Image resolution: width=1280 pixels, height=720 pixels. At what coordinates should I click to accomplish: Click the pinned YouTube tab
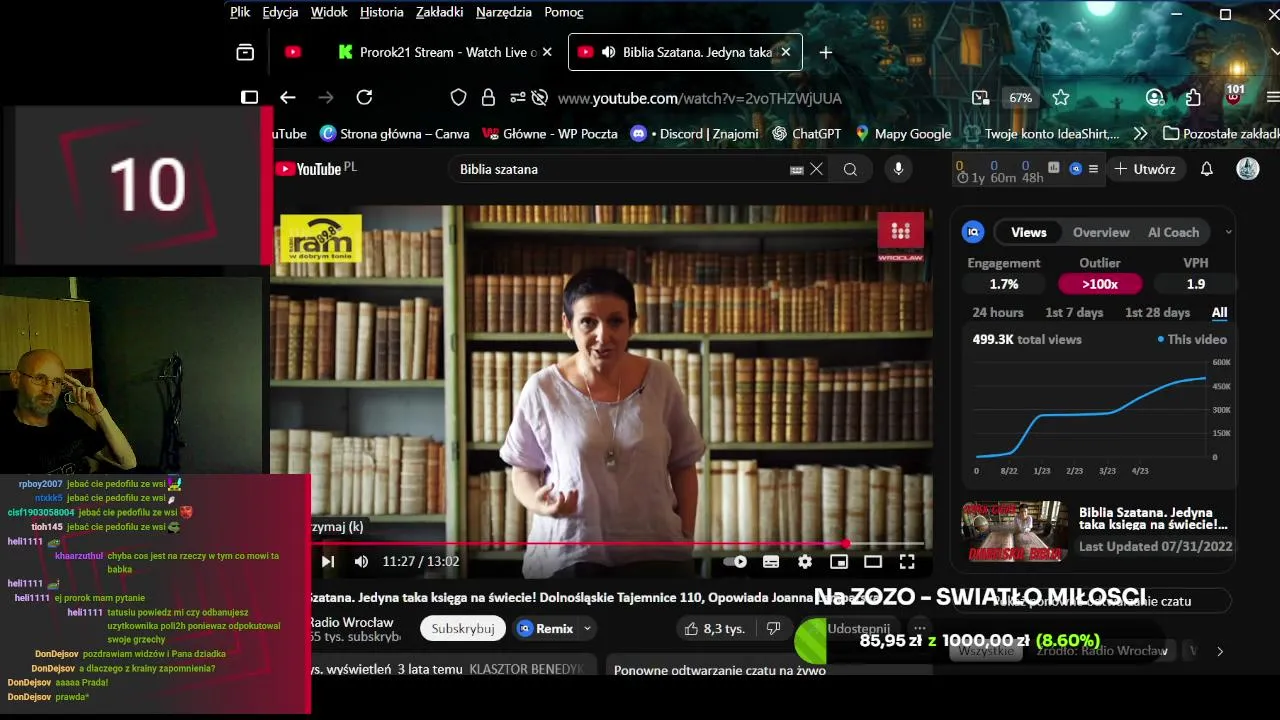pyautogui.click(x=293, y=52)
